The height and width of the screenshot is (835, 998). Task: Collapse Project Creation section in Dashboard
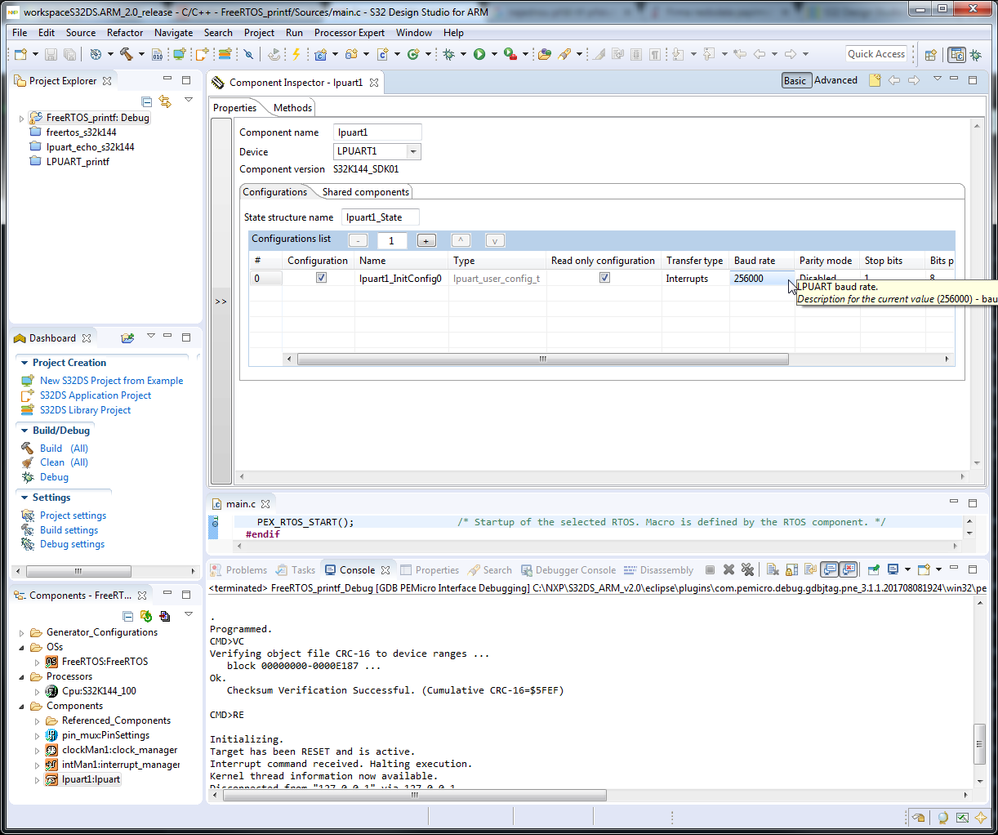(24, 363)
